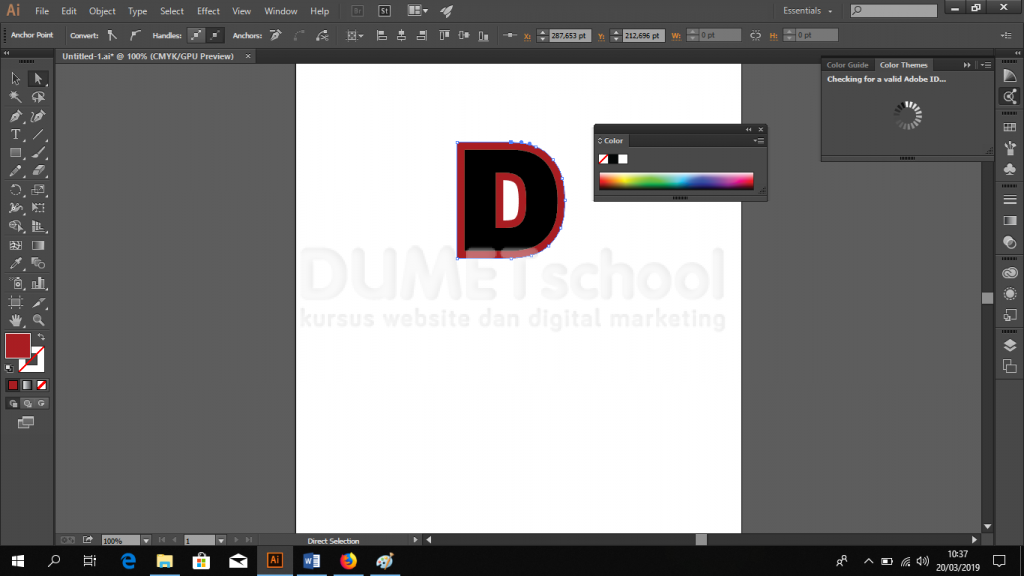Set paint mode to Gradient
1024x576 pixels.
coord(27,385)
